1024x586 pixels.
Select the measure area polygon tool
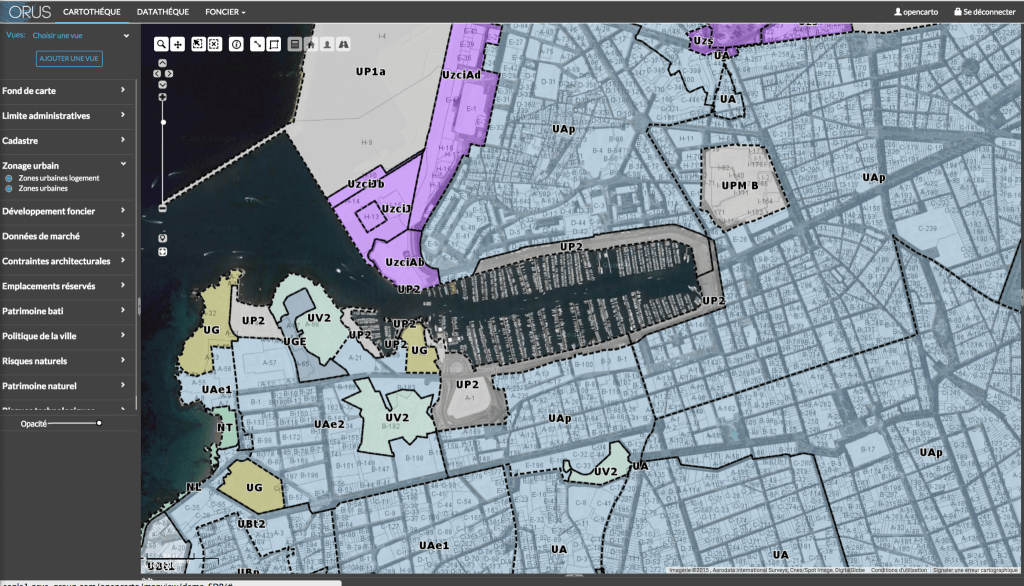[x=274, y=44]
